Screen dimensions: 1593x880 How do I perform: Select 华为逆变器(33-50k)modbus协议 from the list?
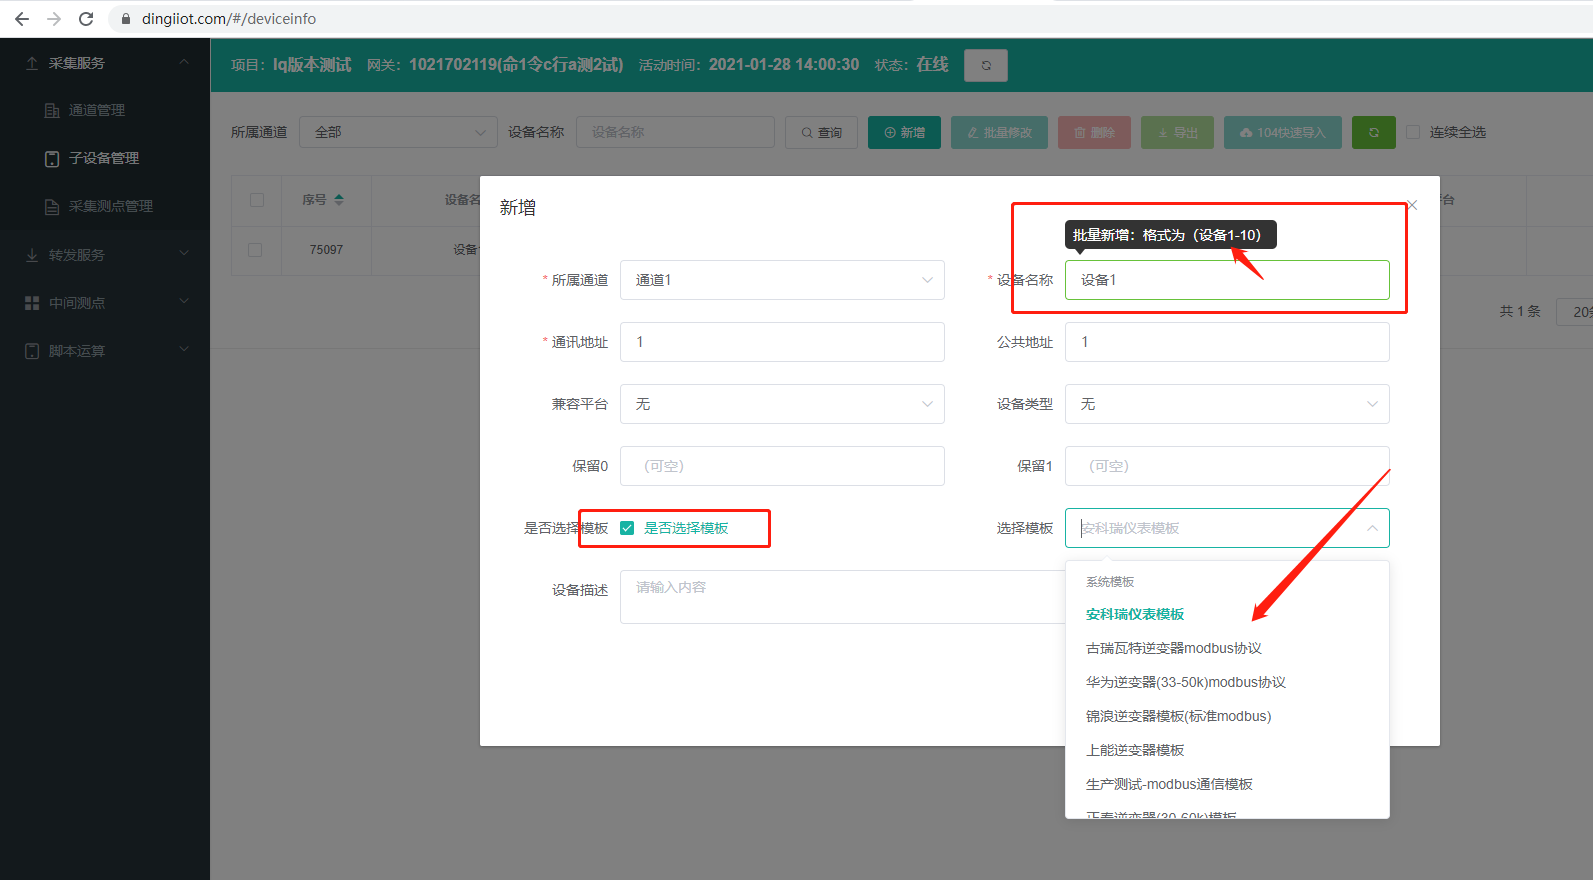pos(1185,682)
